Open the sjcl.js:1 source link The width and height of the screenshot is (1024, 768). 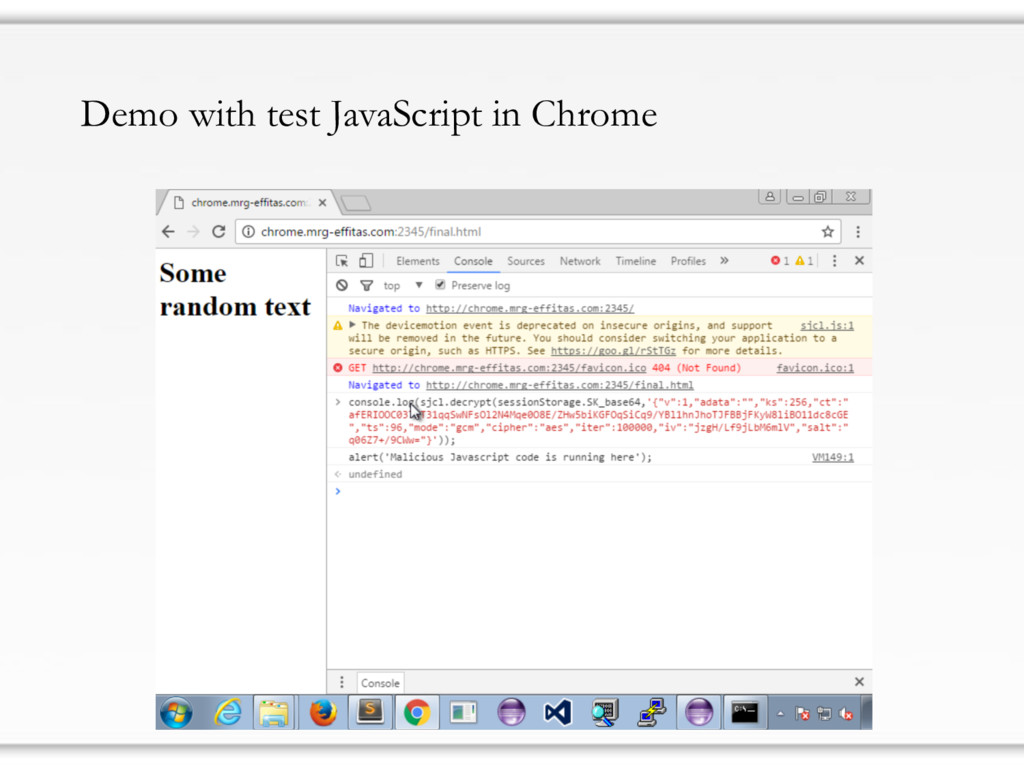[827, 325]
